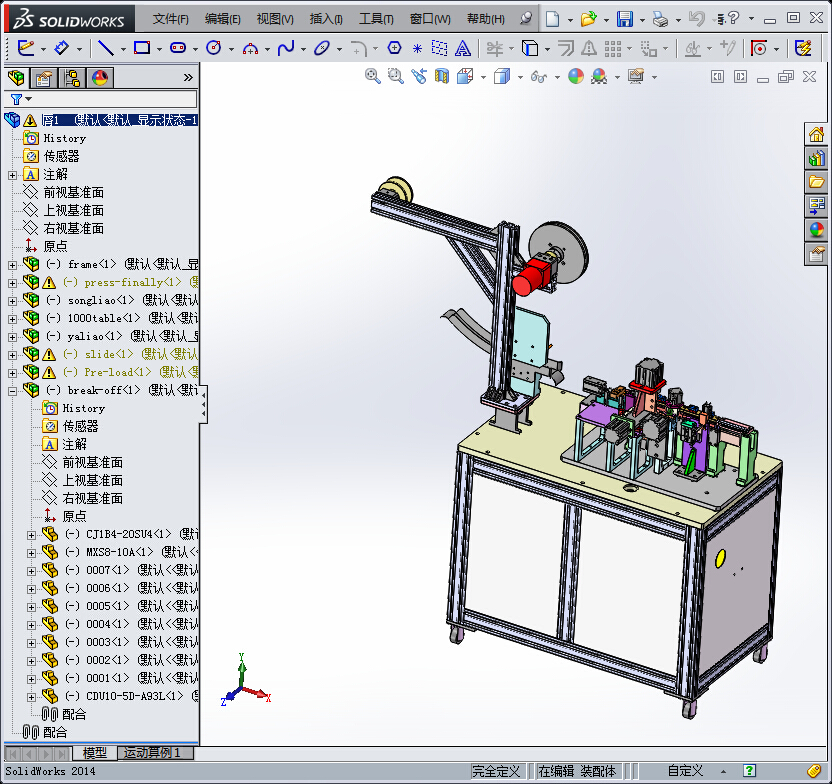Click the Zoom to Fit icon
832x784 pixels.
click(373, 76)
